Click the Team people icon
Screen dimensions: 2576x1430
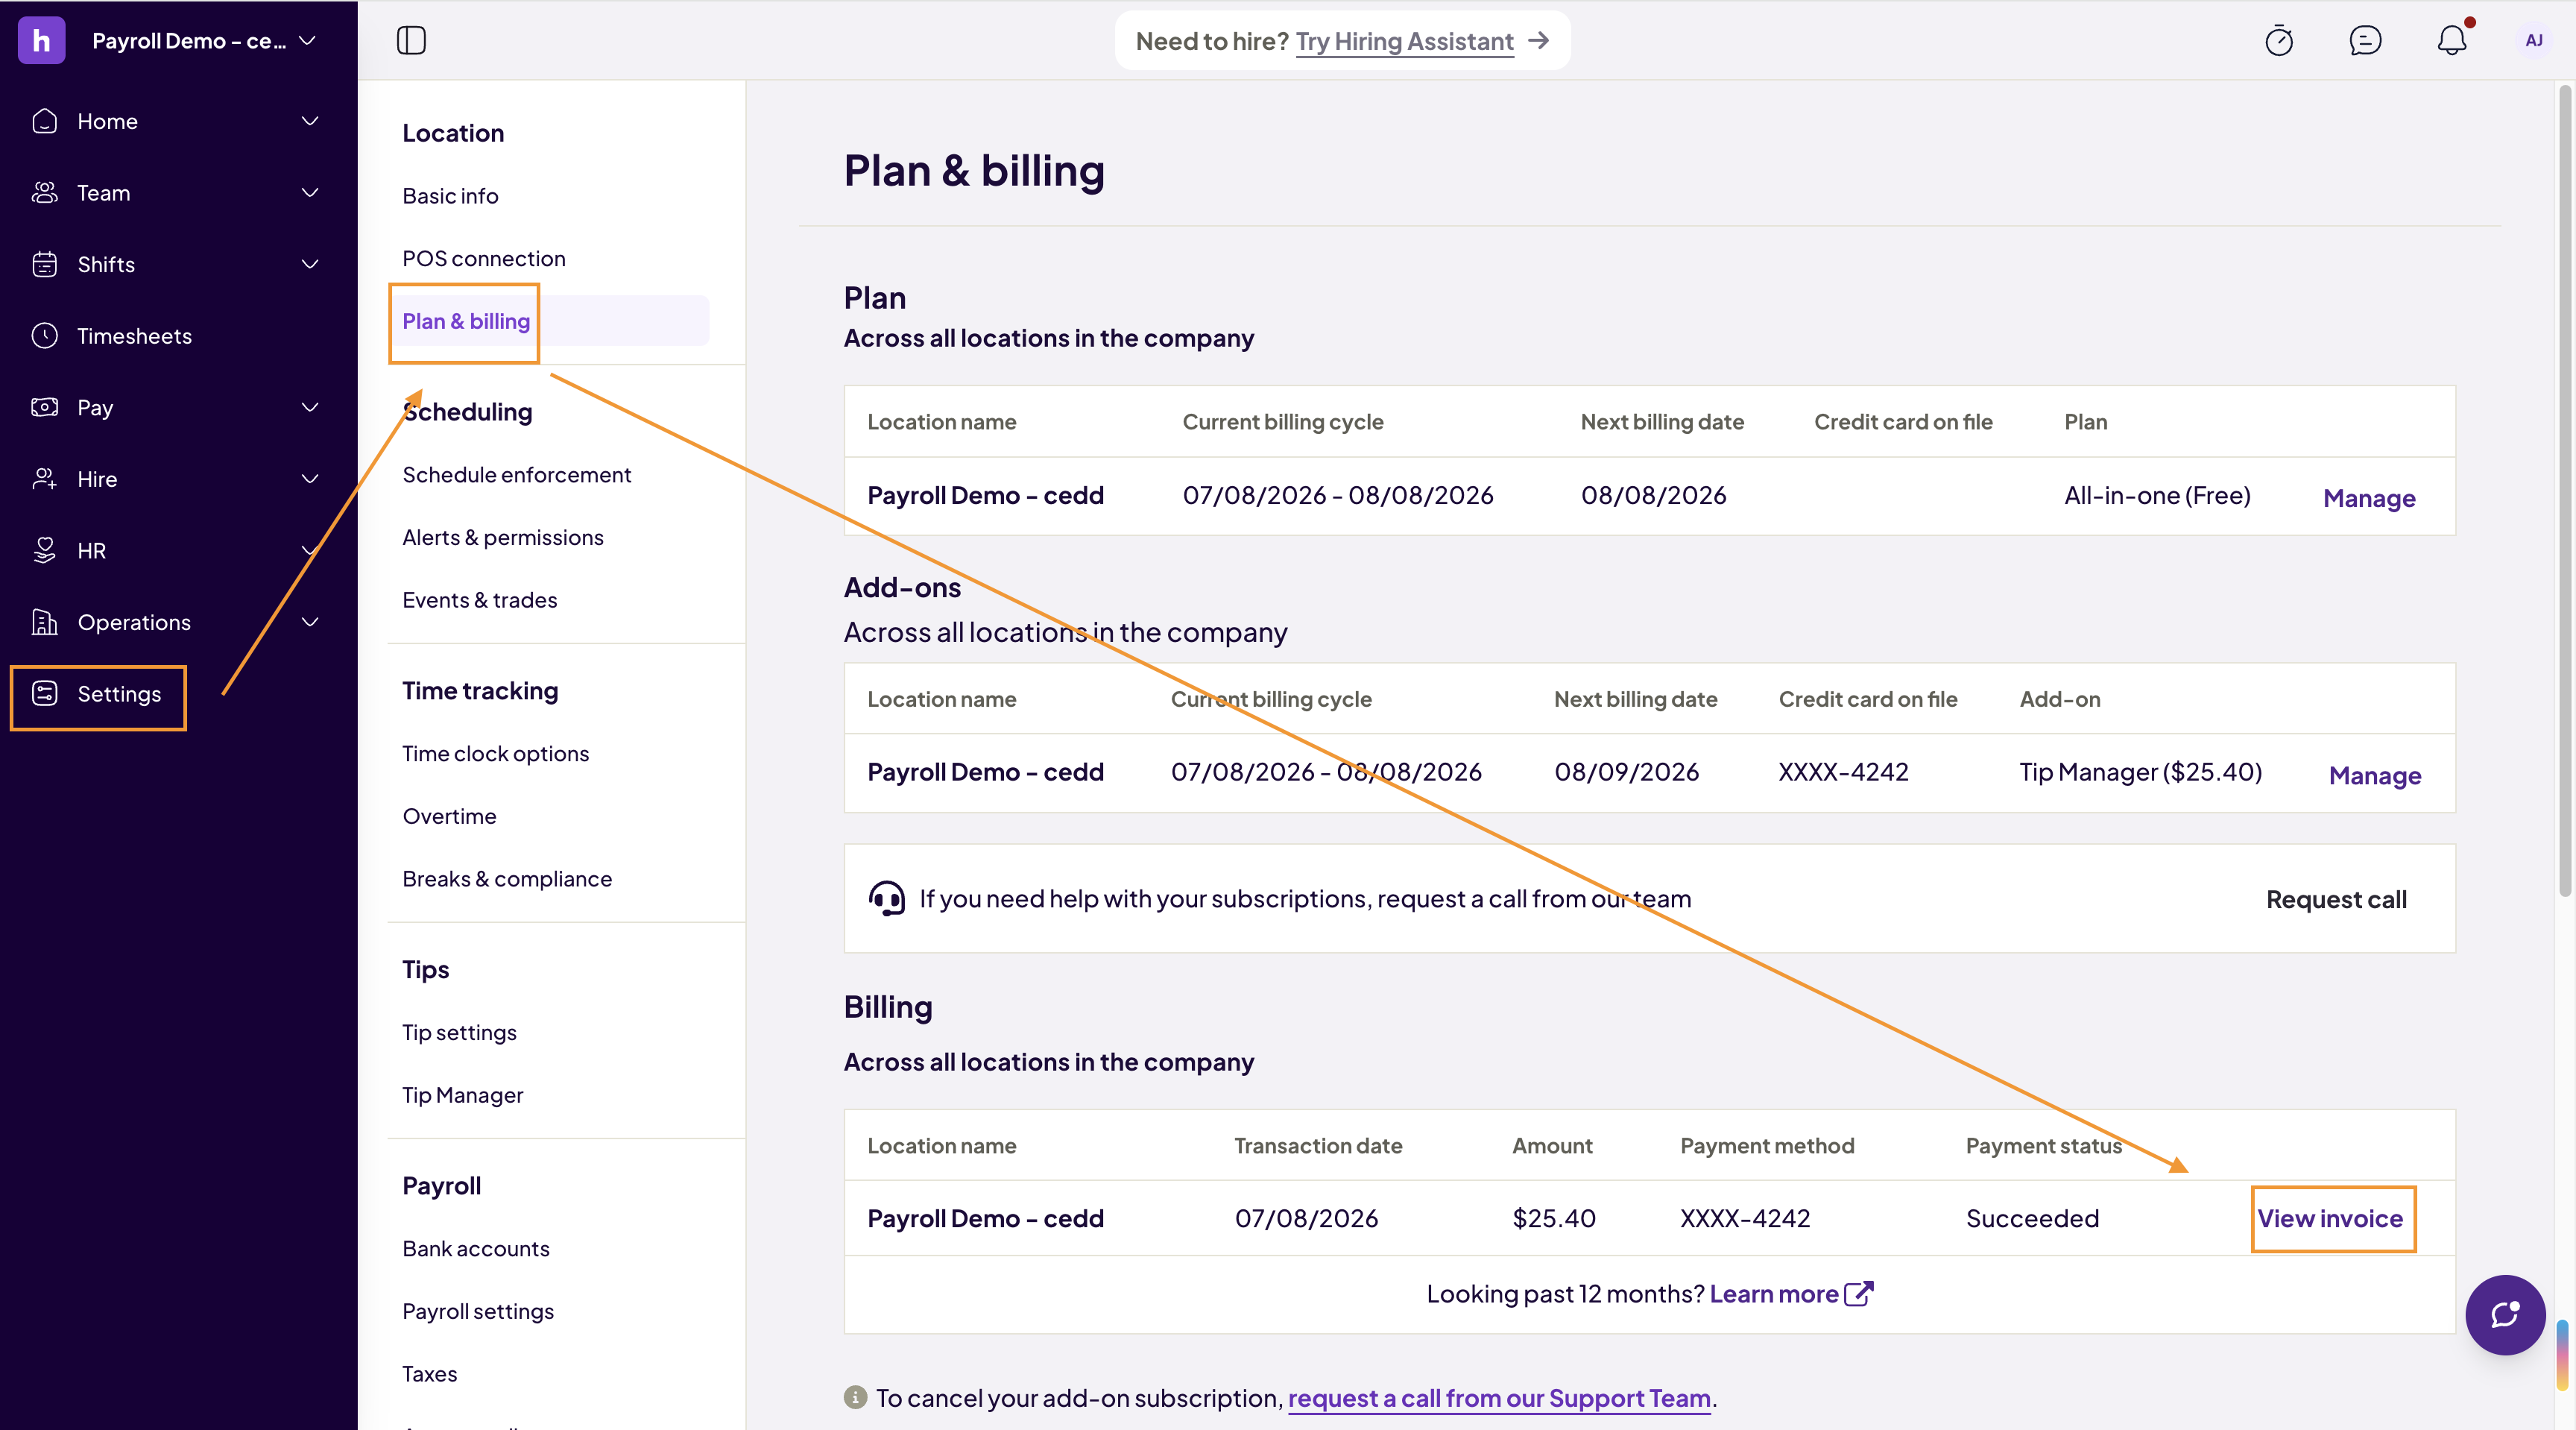[45, 193]
